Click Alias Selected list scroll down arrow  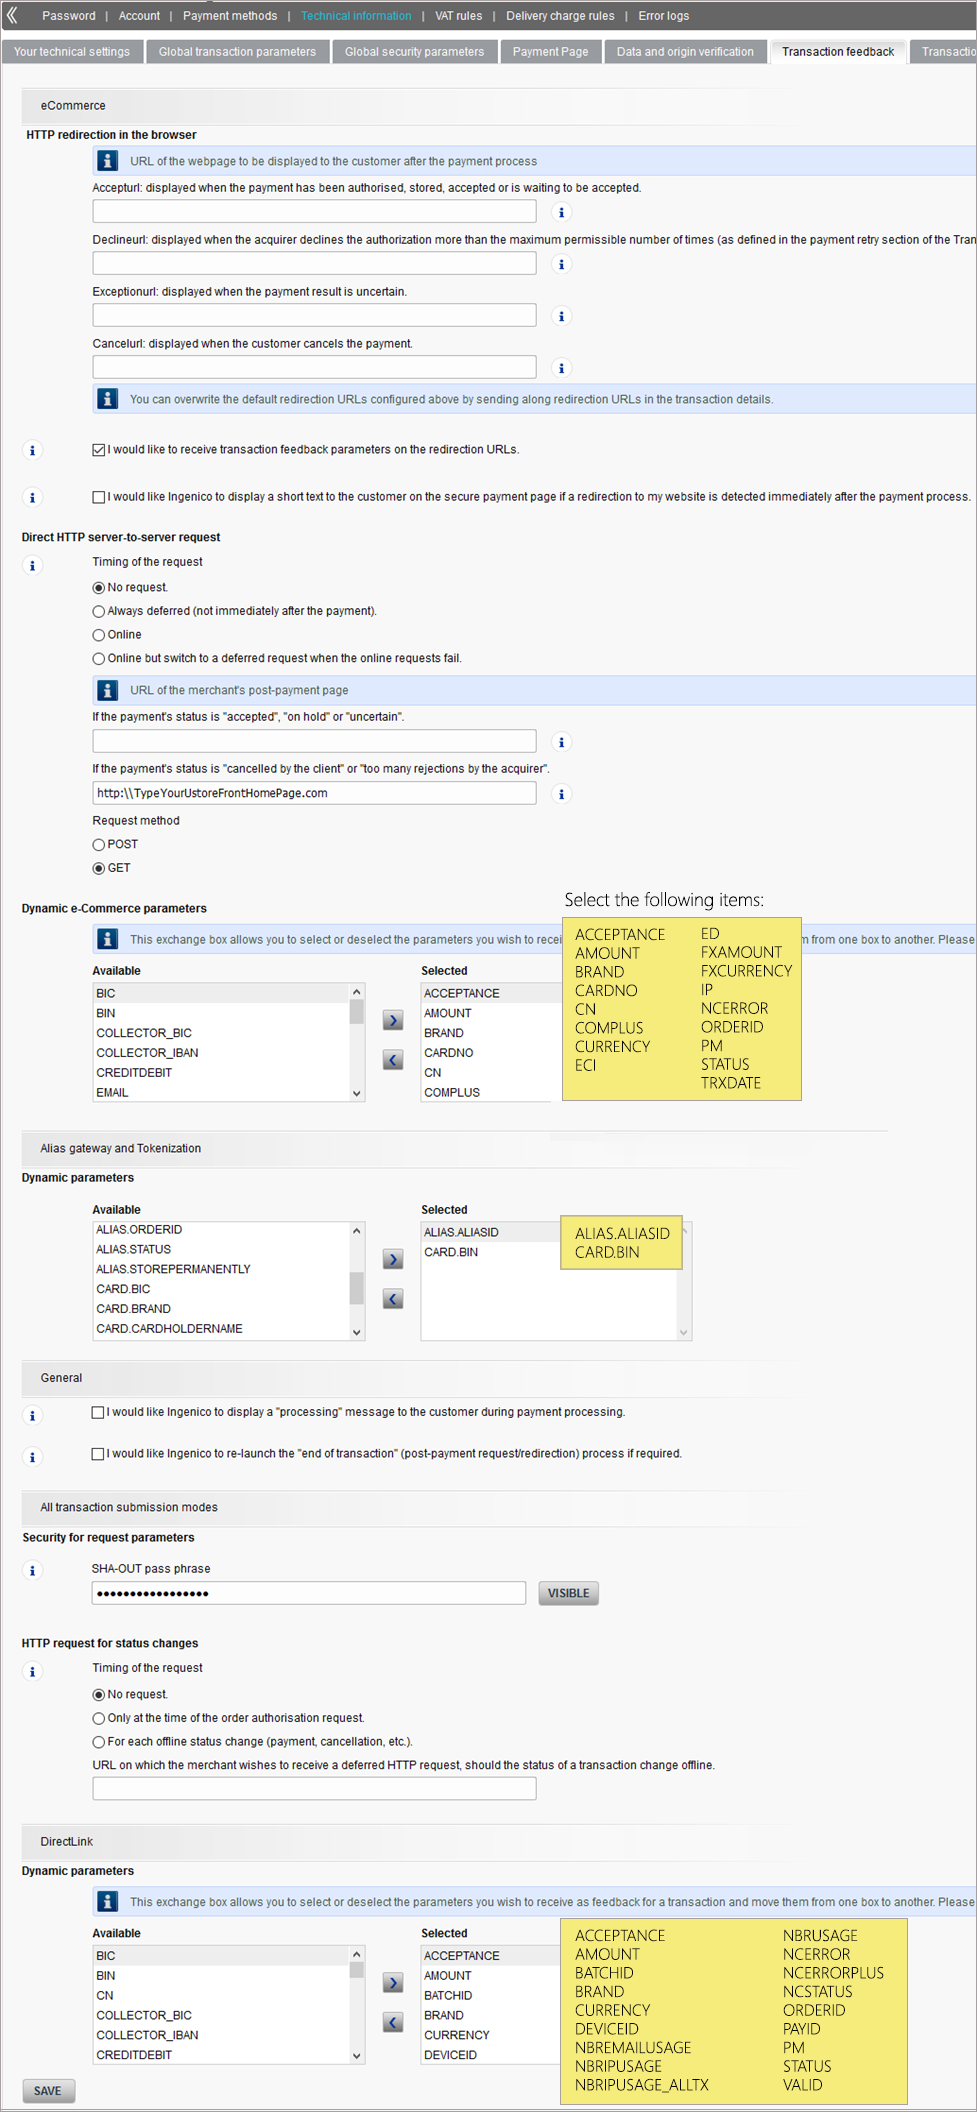click(684, 1332)
